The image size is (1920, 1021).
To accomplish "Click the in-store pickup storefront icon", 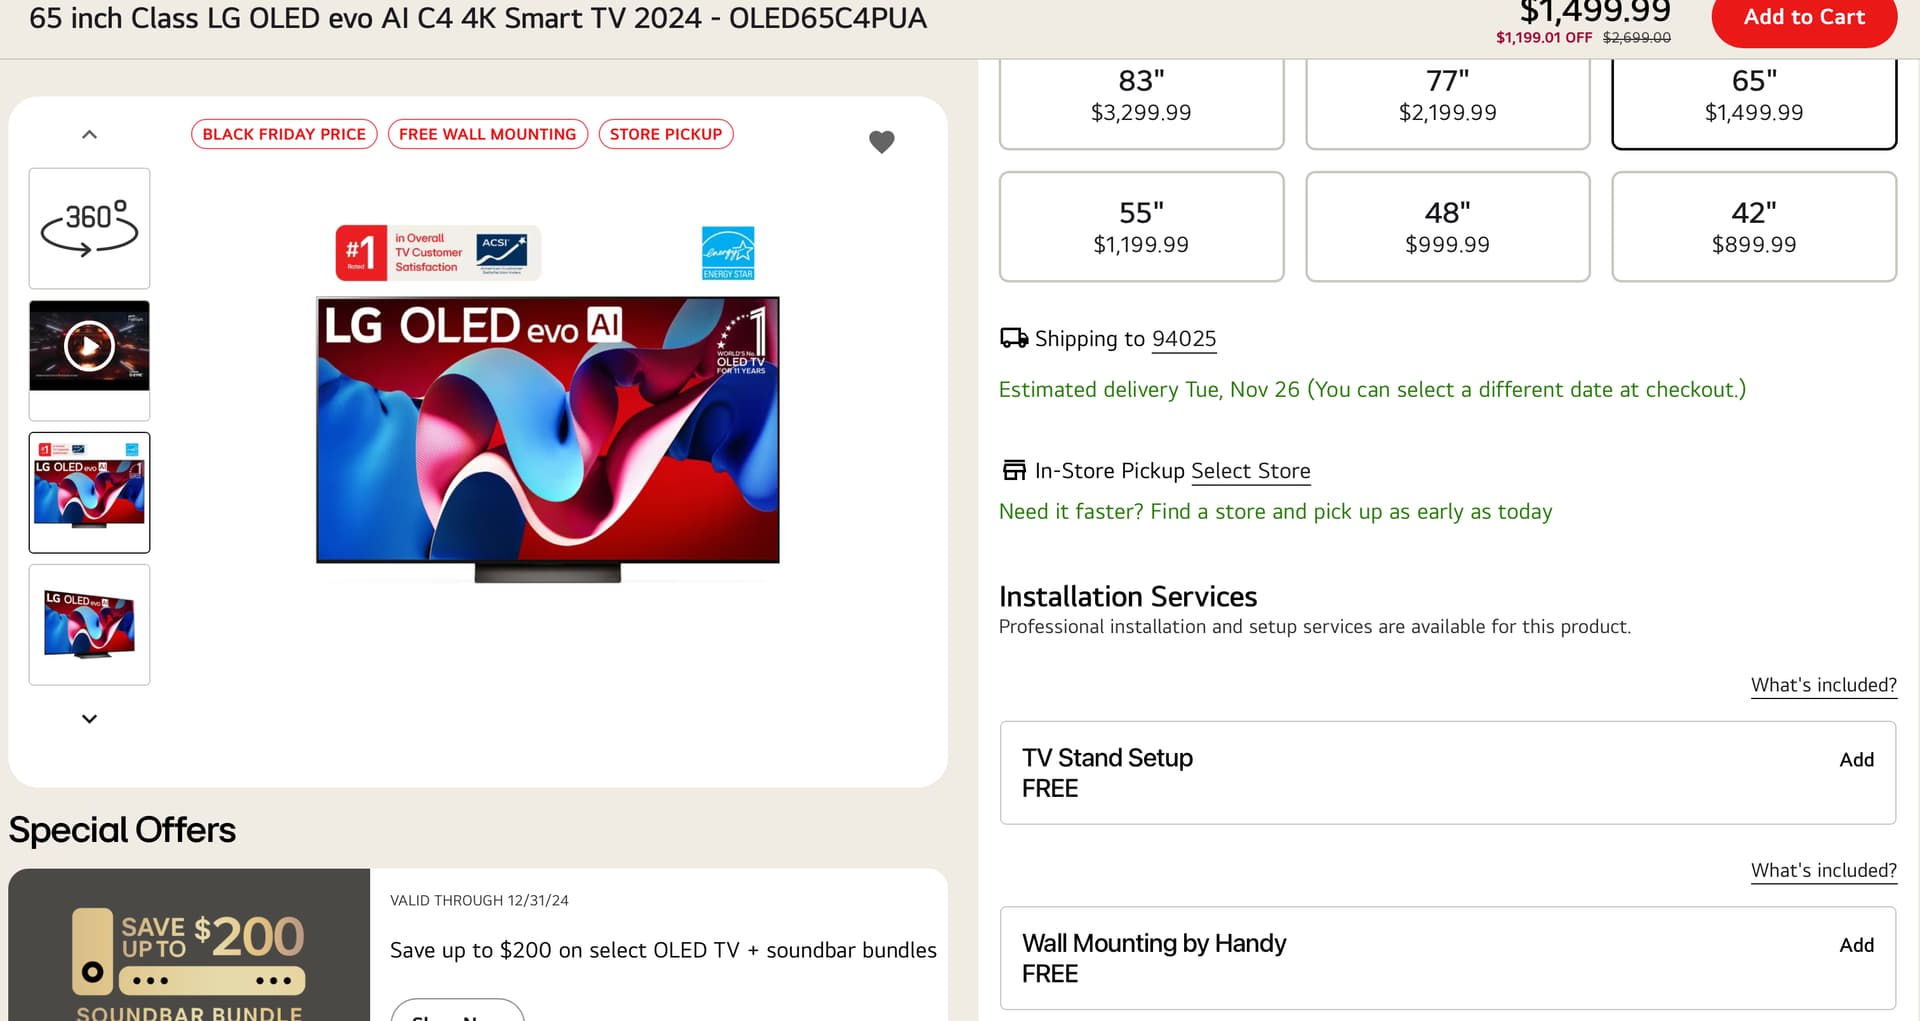I will 1014,470.
